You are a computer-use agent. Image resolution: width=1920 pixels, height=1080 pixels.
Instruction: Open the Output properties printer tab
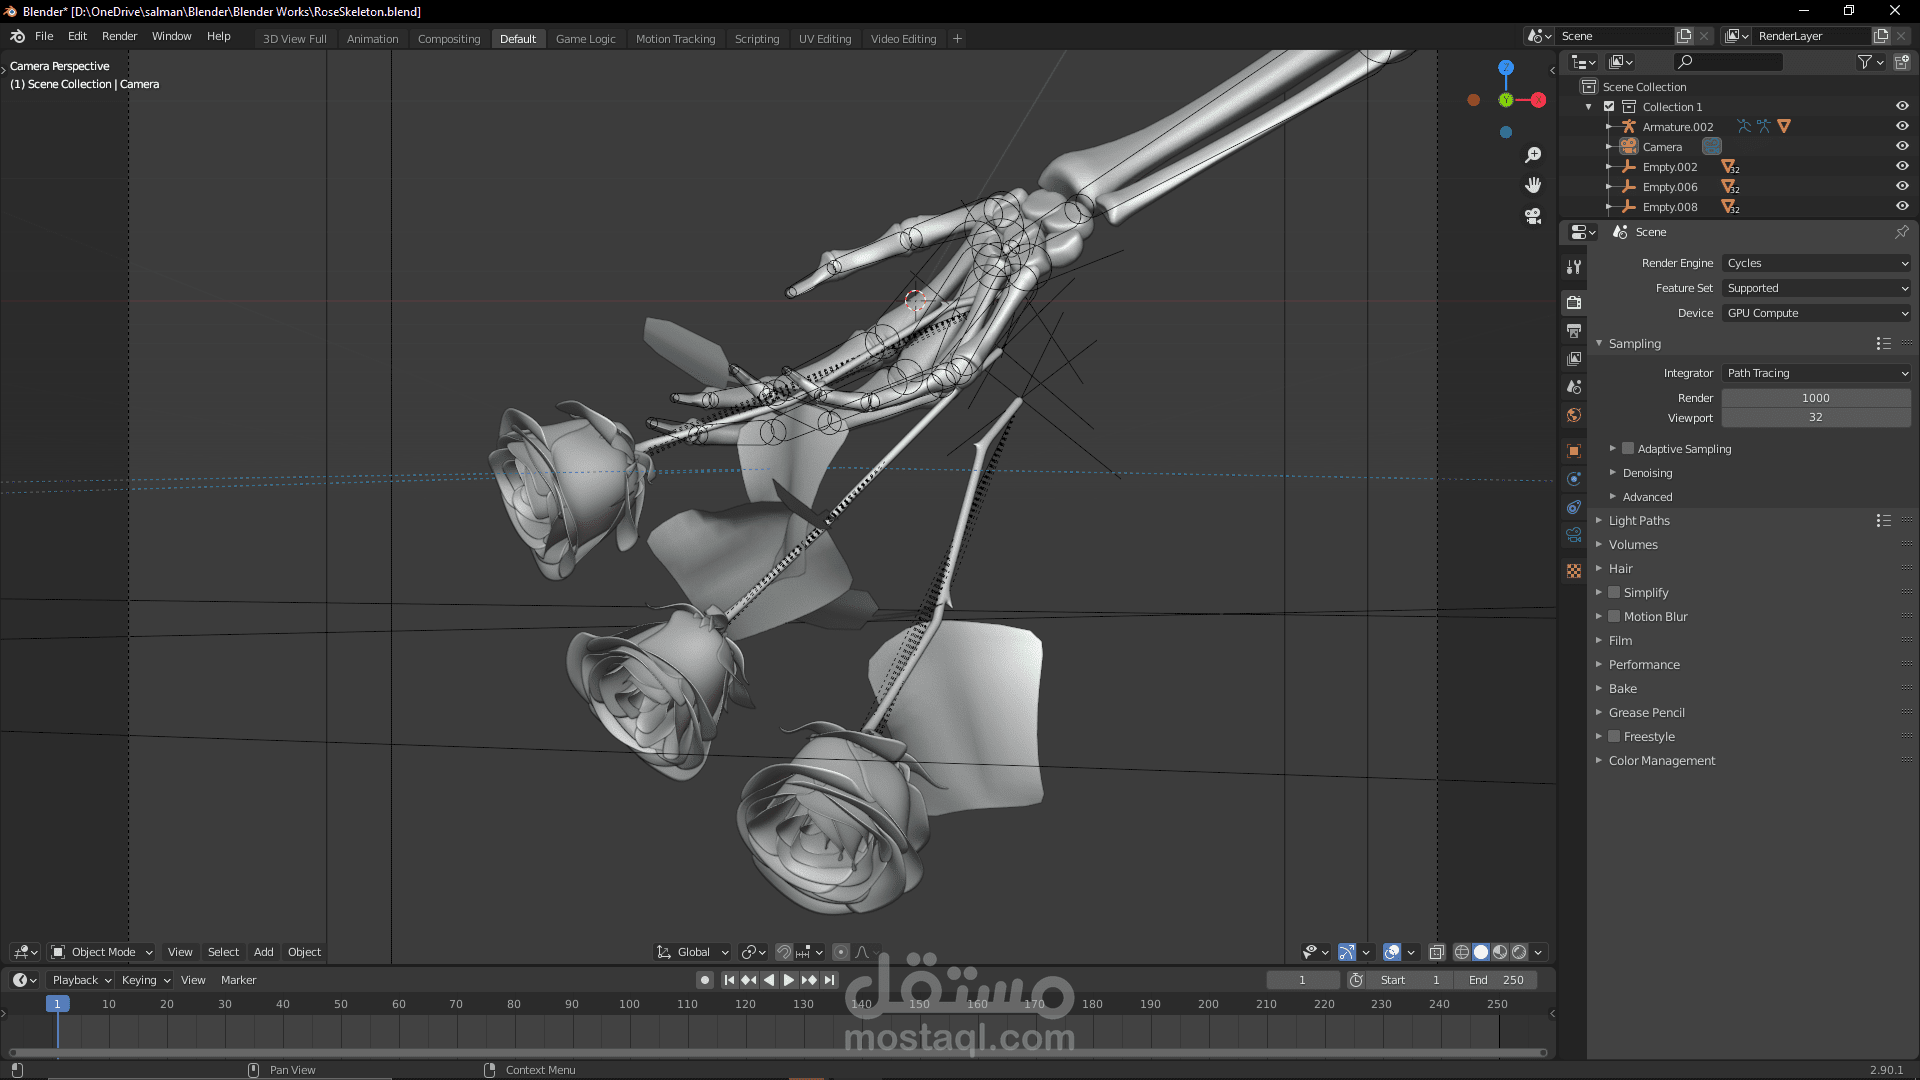(x=1574, y=331)
